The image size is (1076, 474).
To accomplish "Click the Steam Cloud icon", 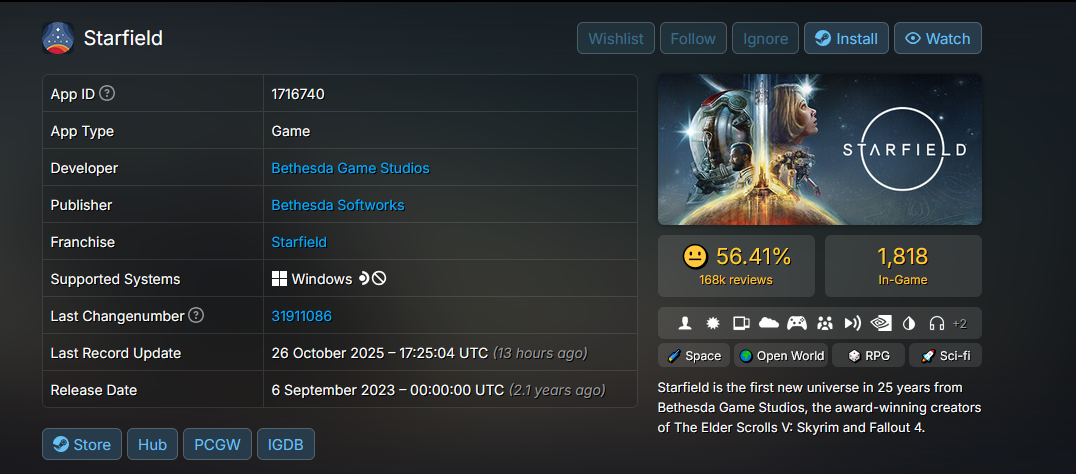I will click(769, 323).
